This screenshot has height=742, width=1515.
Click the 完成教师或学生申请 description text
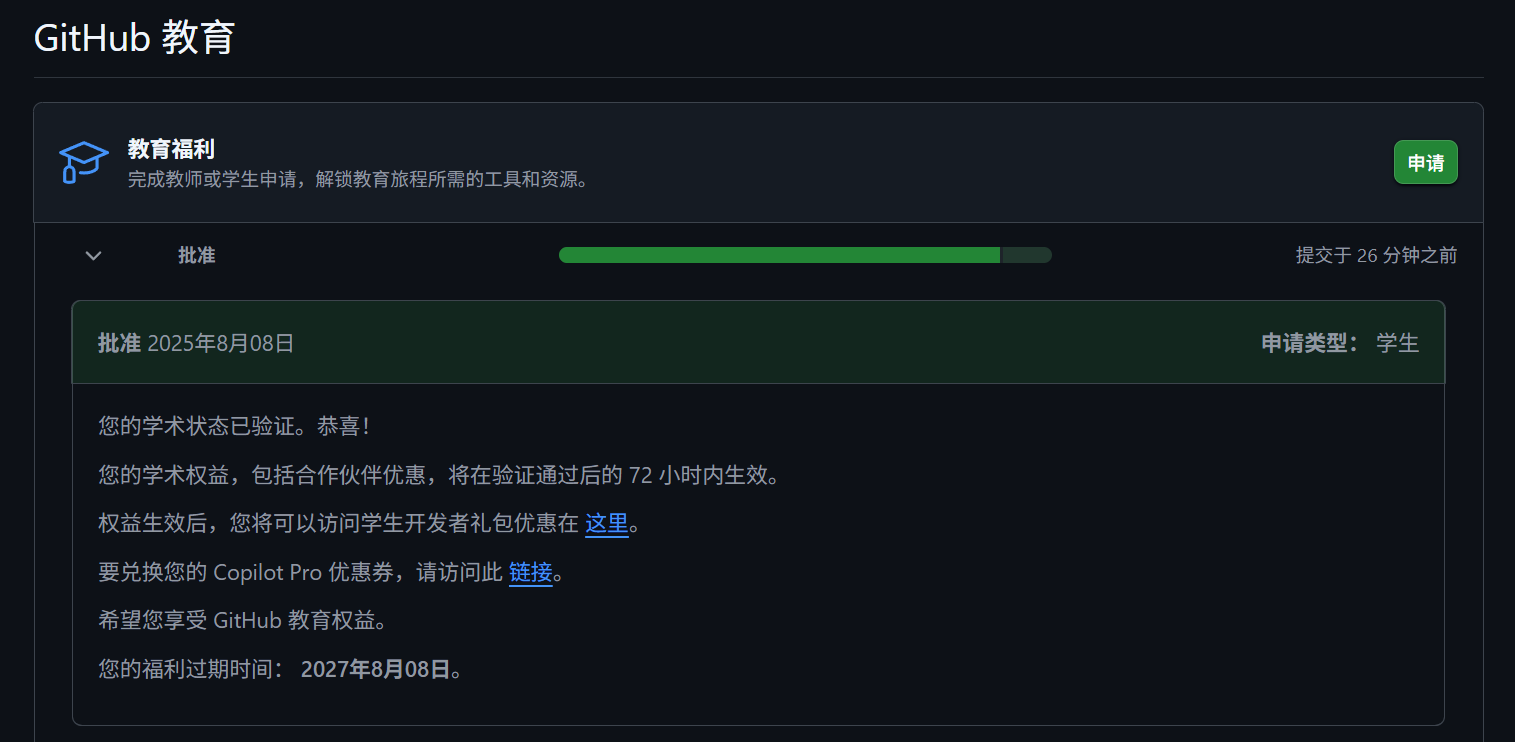[358, 180]
